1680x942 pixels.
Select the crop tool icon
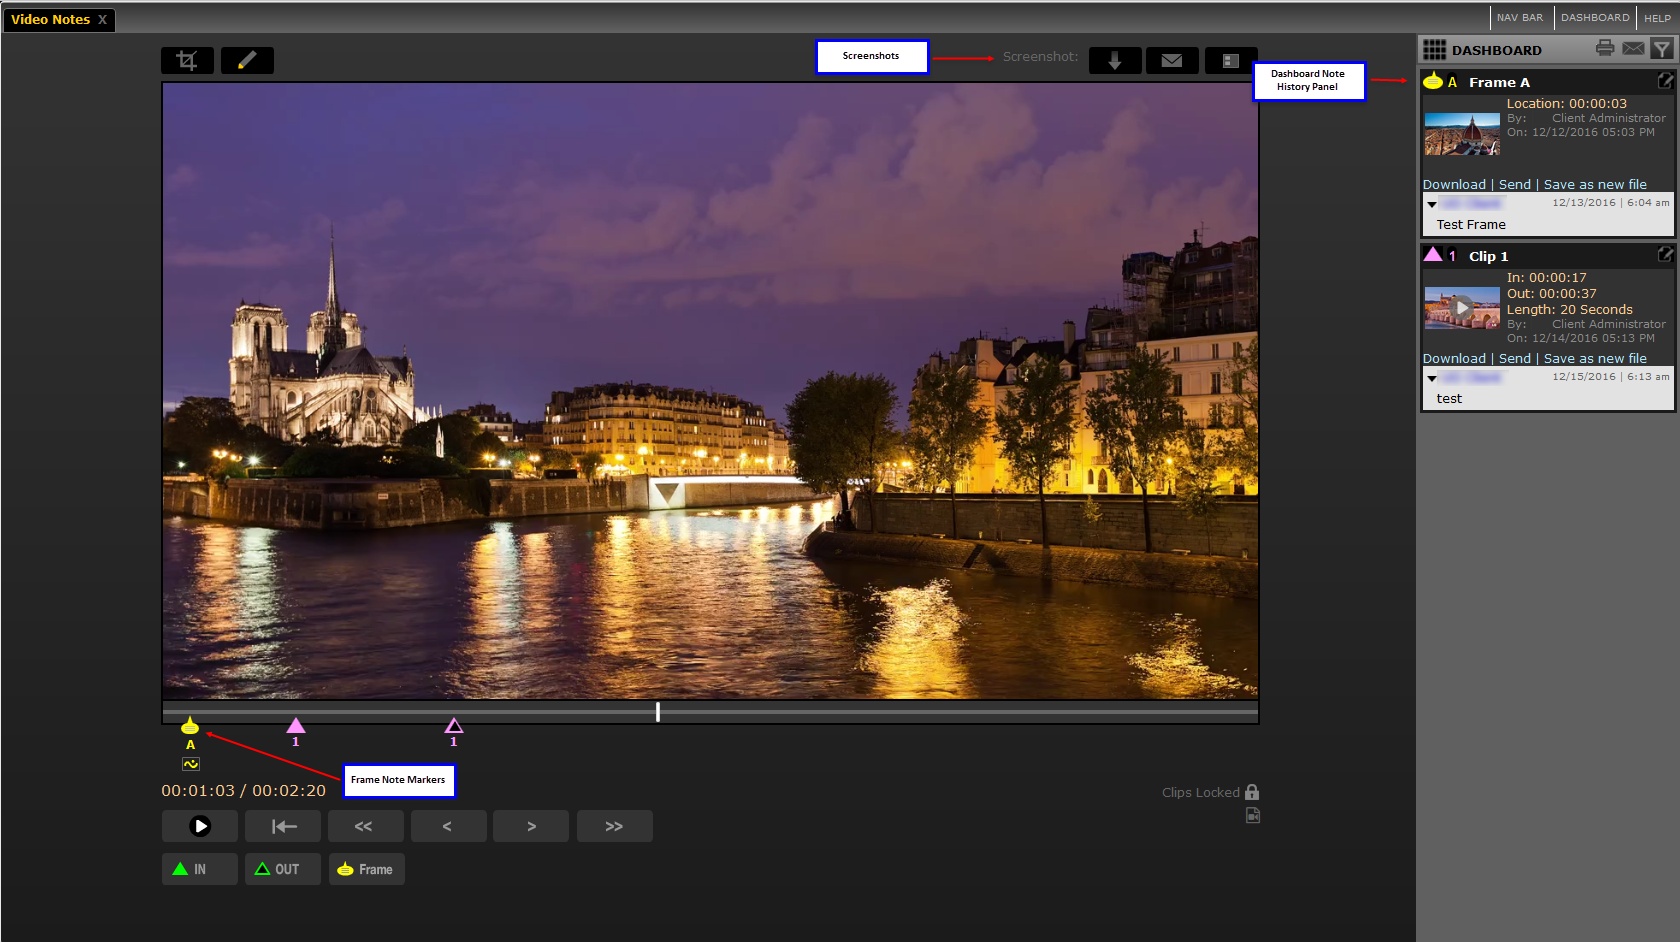pos(187,61)
